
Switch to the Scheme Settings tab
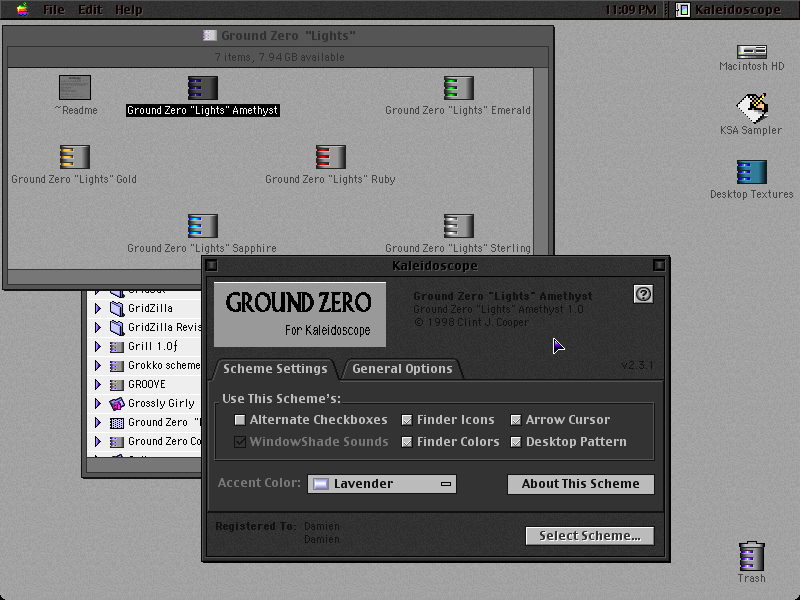click(x=275, y=369)
